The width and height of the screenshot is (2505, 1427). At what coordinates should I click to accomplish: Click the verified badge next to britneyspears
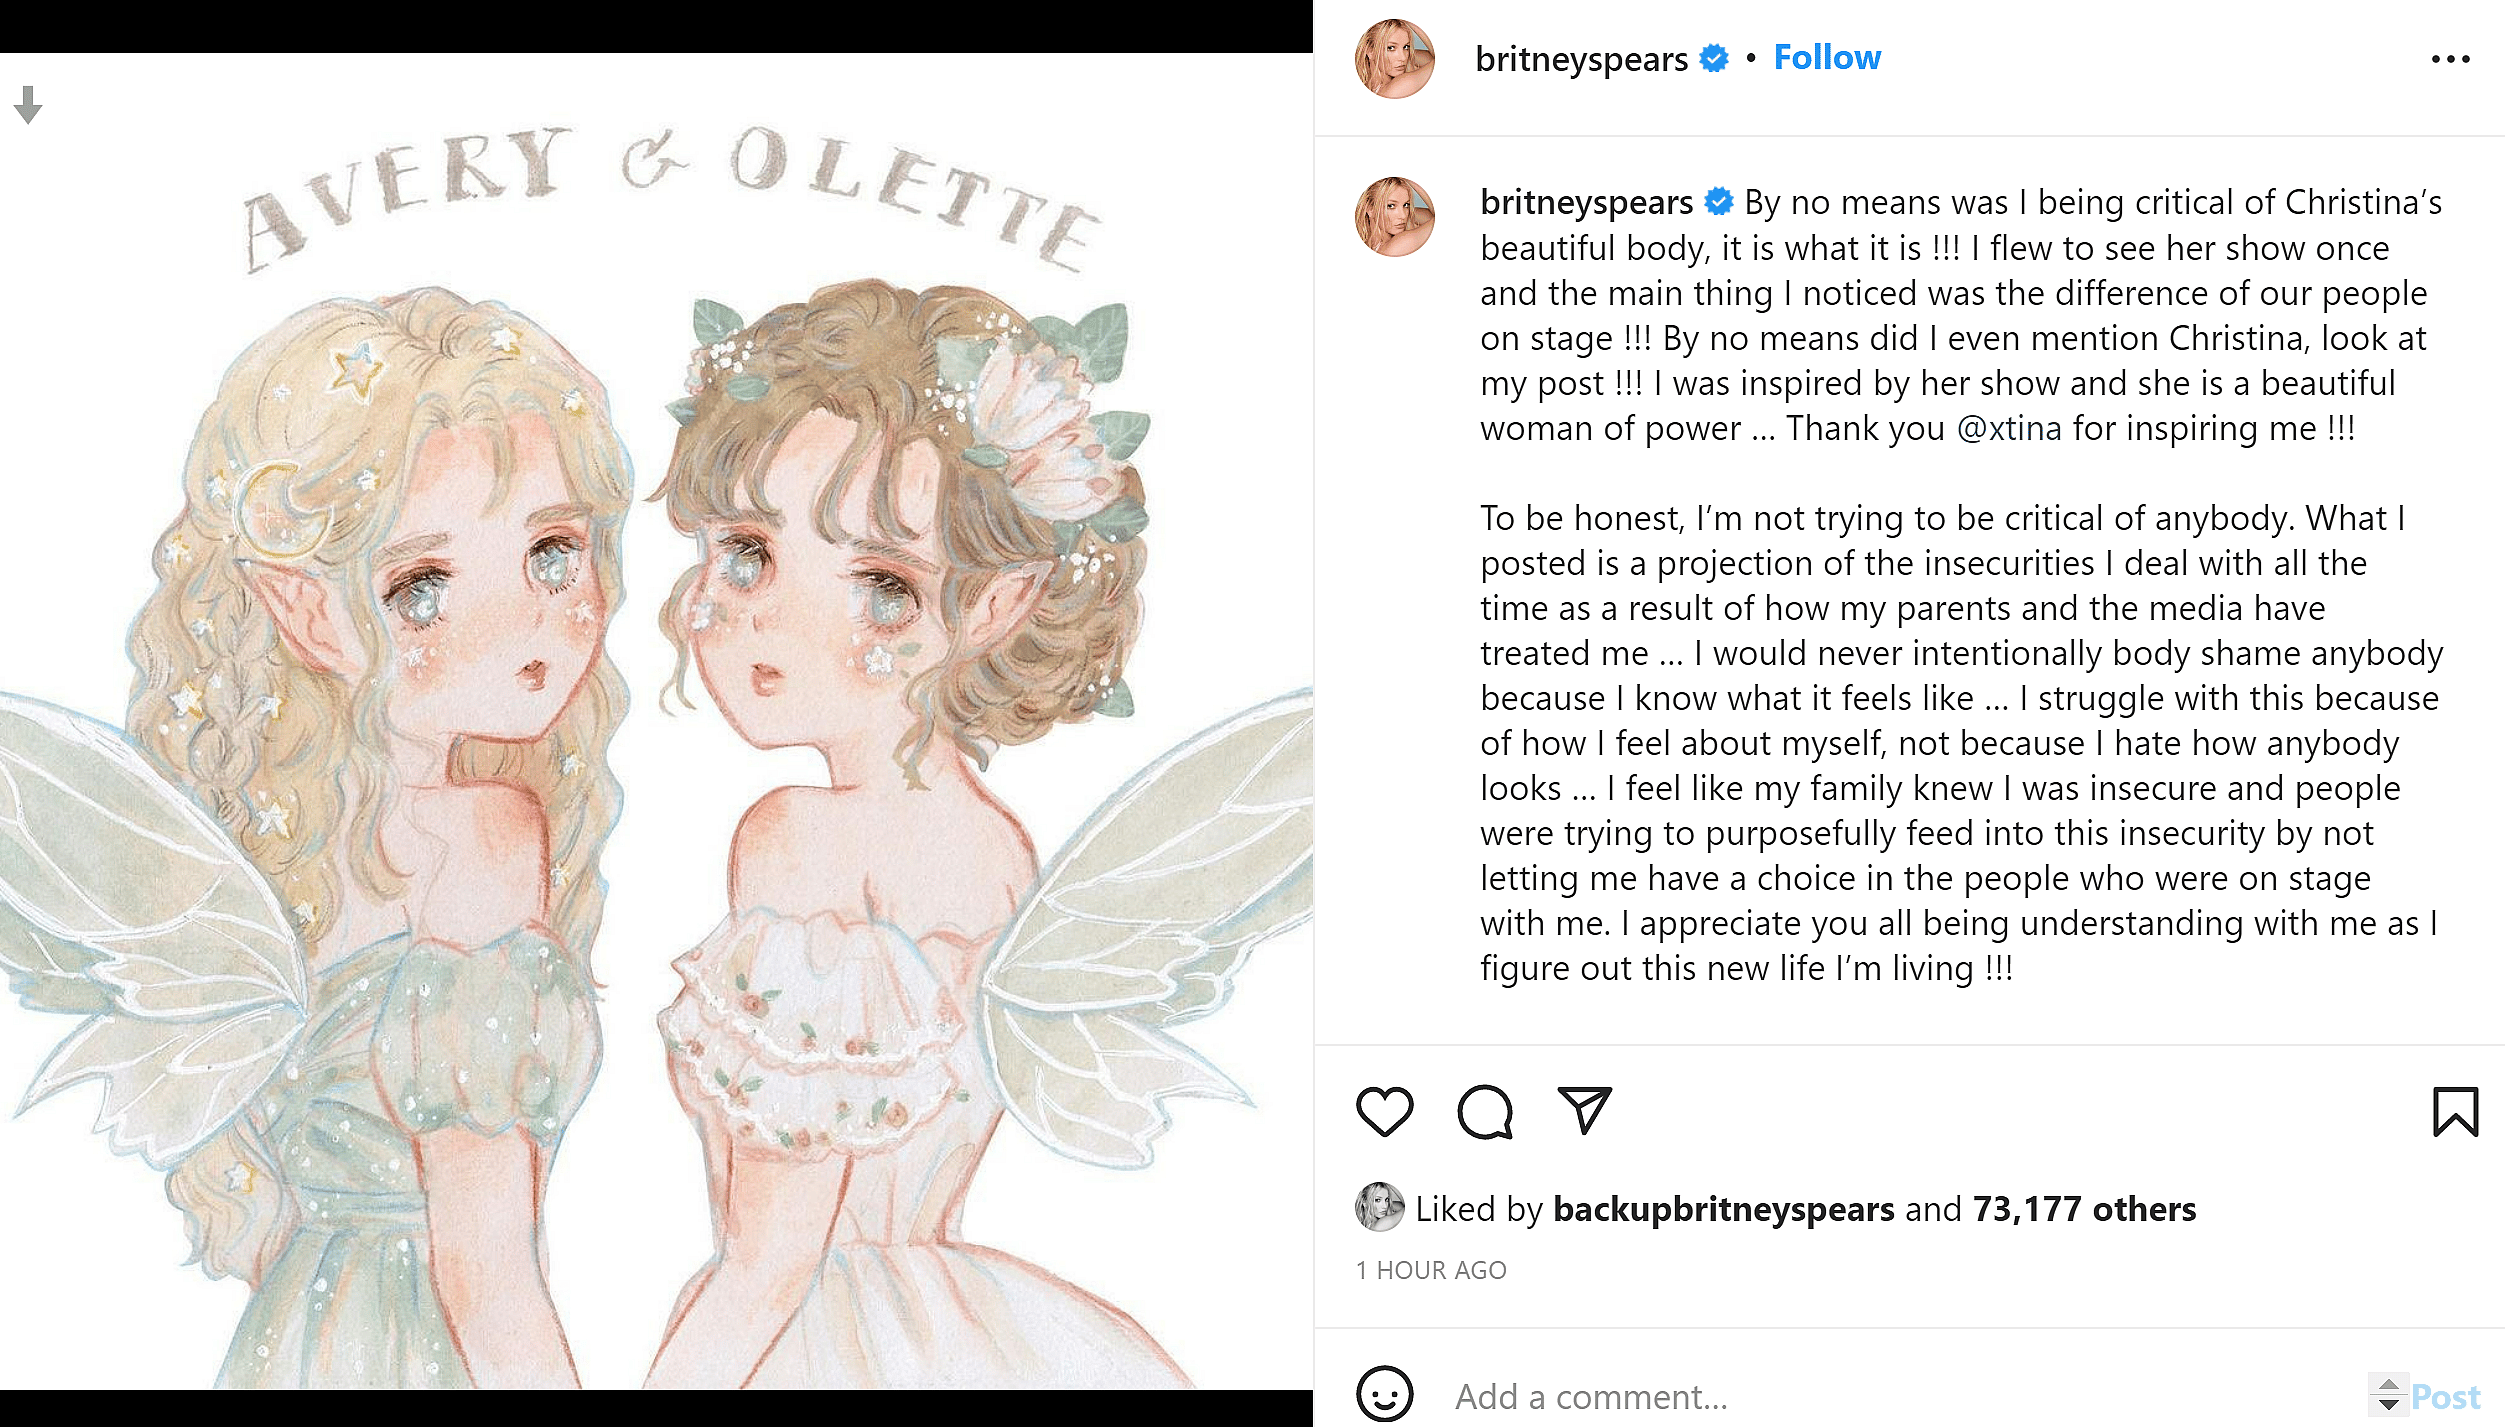1712,58
